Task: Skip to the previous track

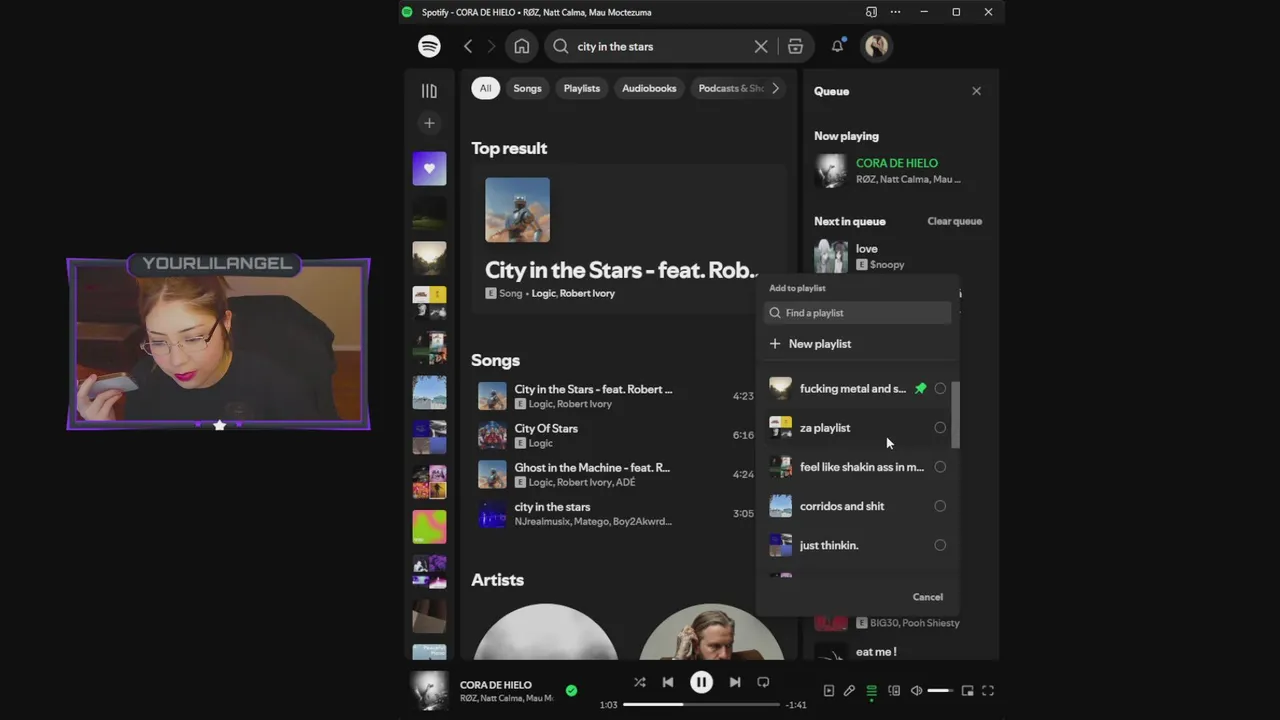Action: [x=668, y=682]
